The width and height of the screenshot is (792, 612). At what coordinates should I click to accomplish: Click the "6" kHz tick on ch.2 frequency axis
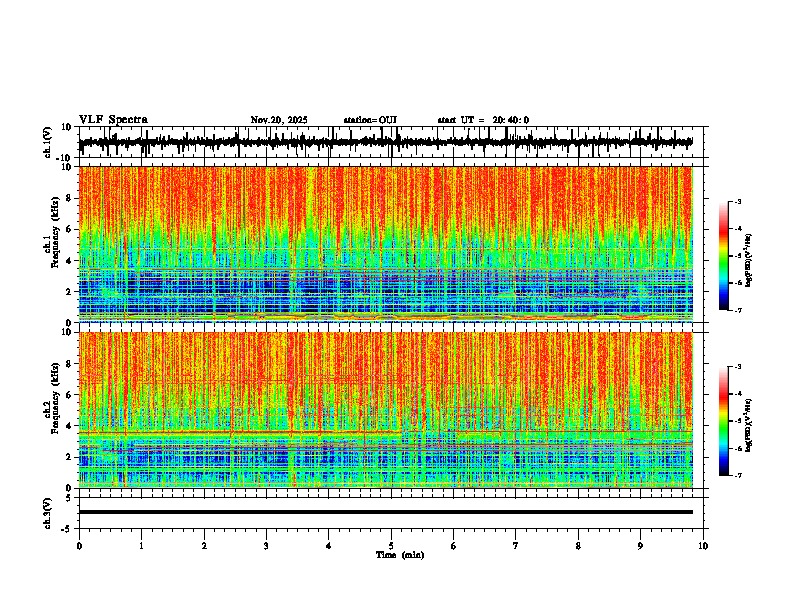click(70, 395)
